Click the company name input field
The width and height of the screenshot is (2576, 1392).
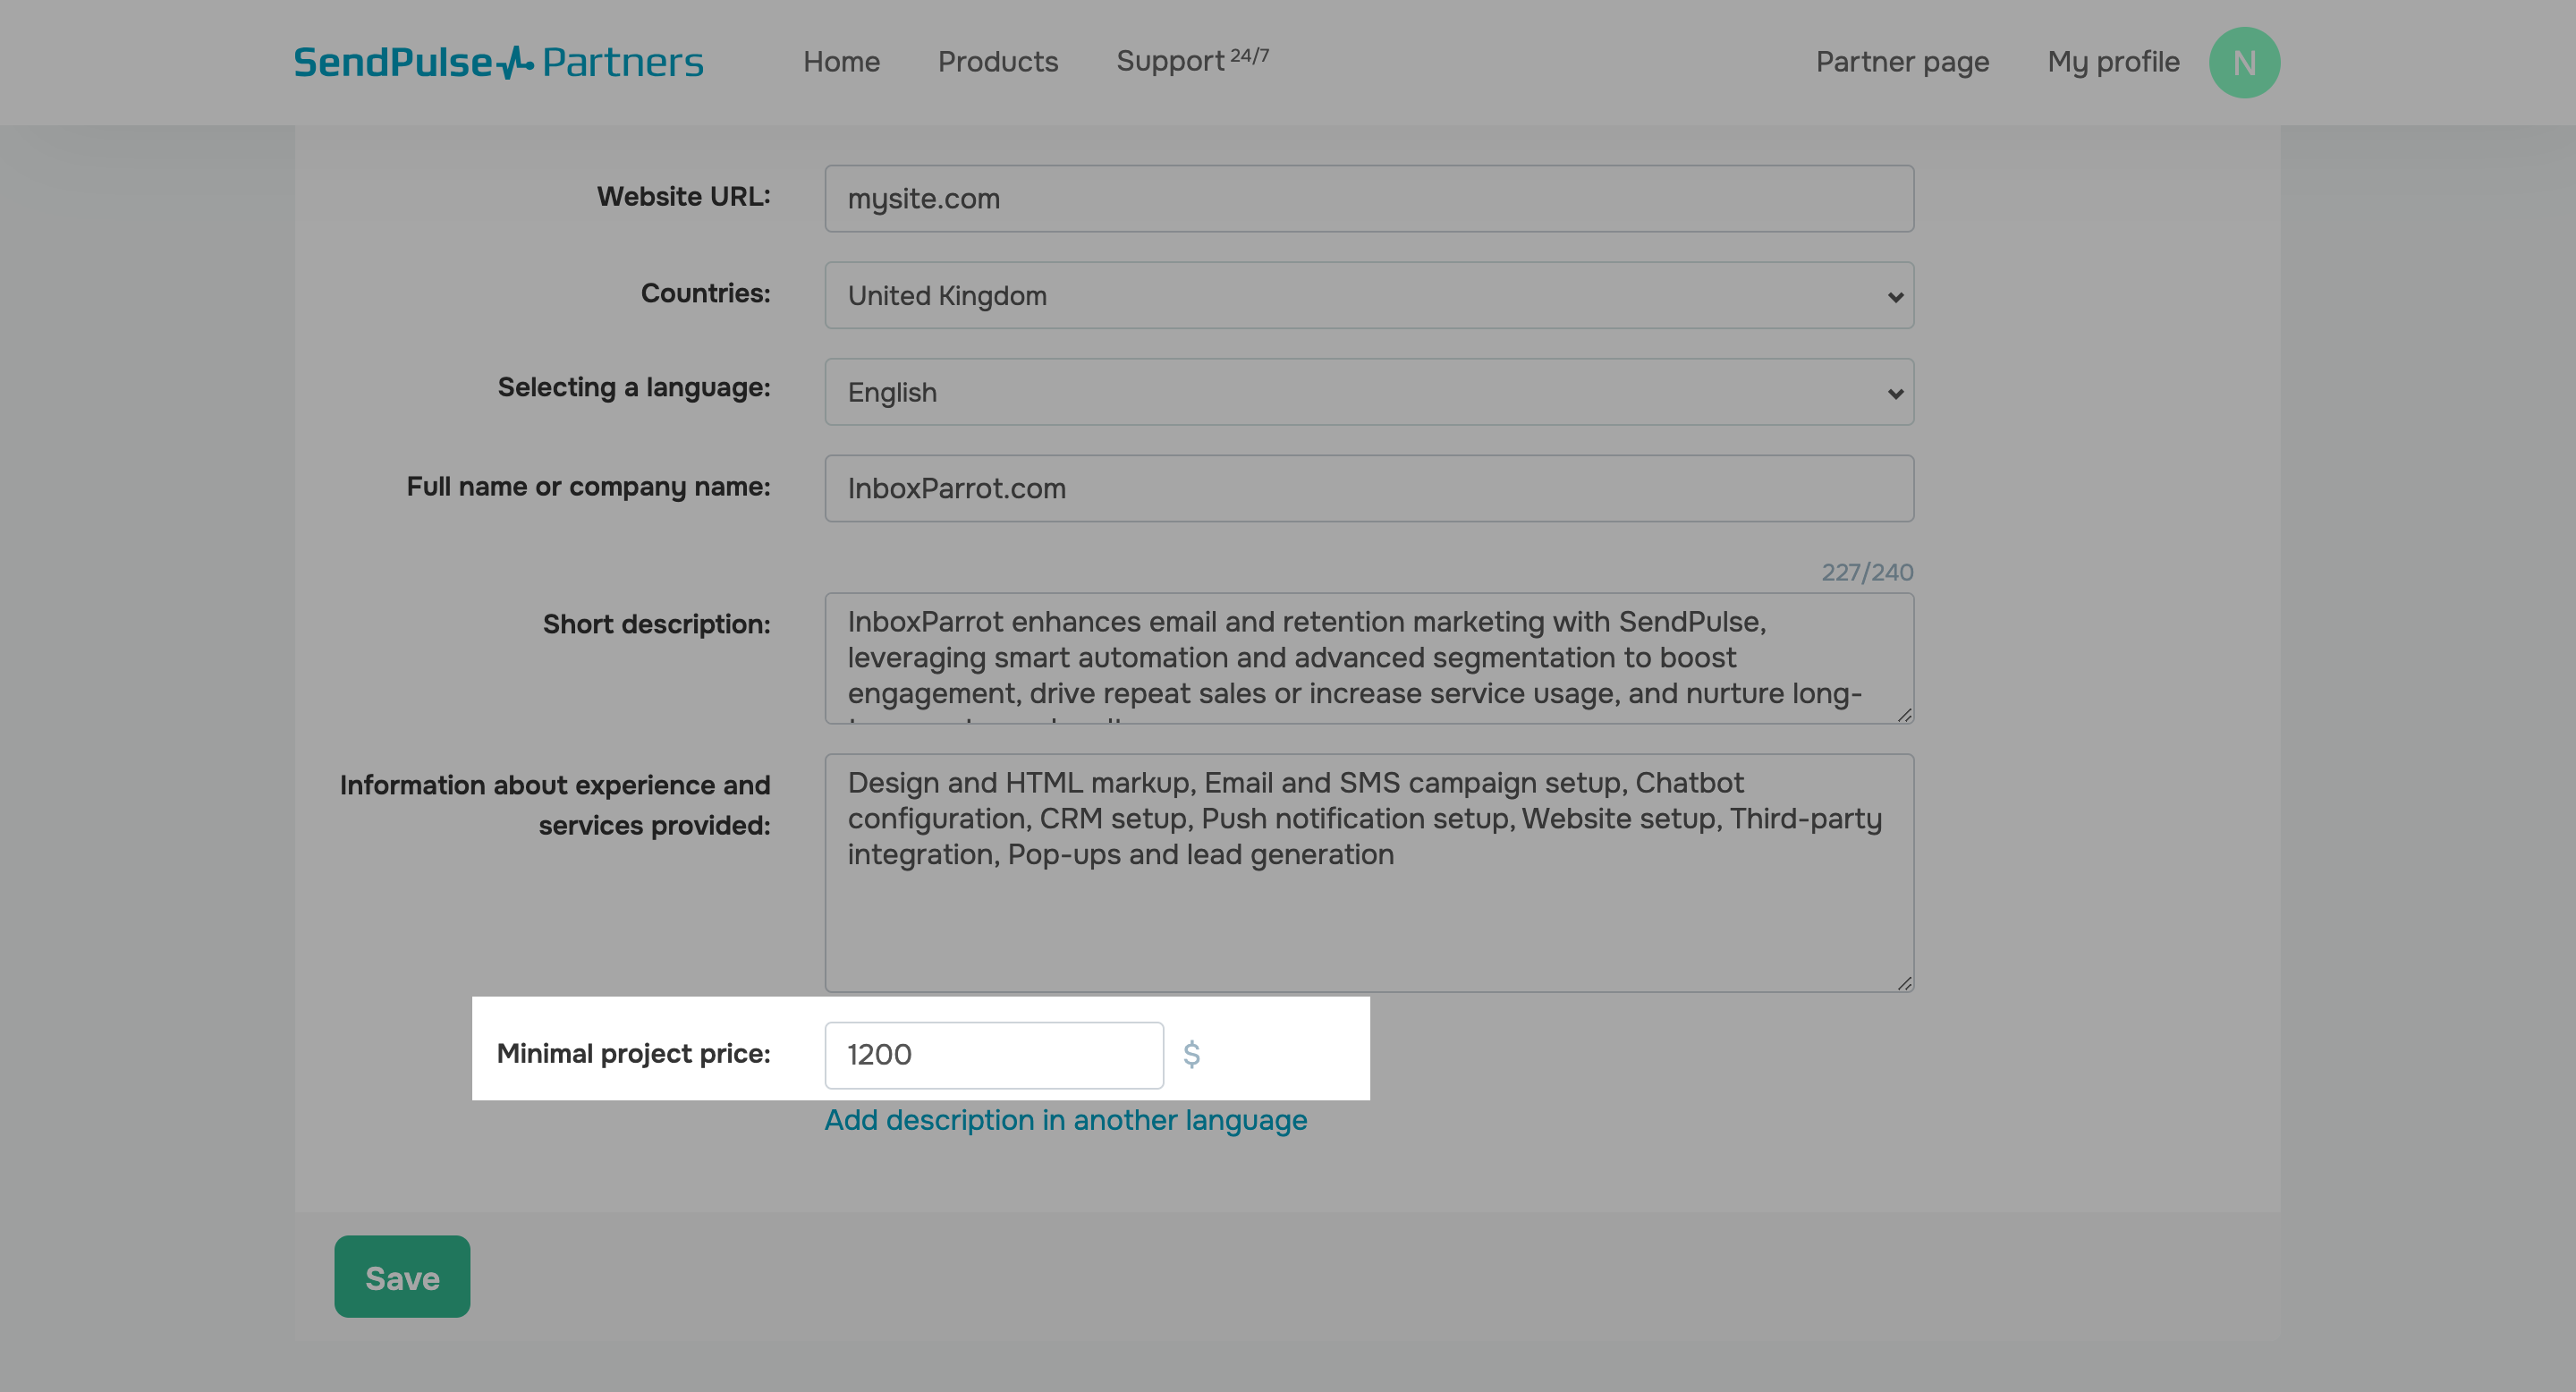(x=1368, y=489)
